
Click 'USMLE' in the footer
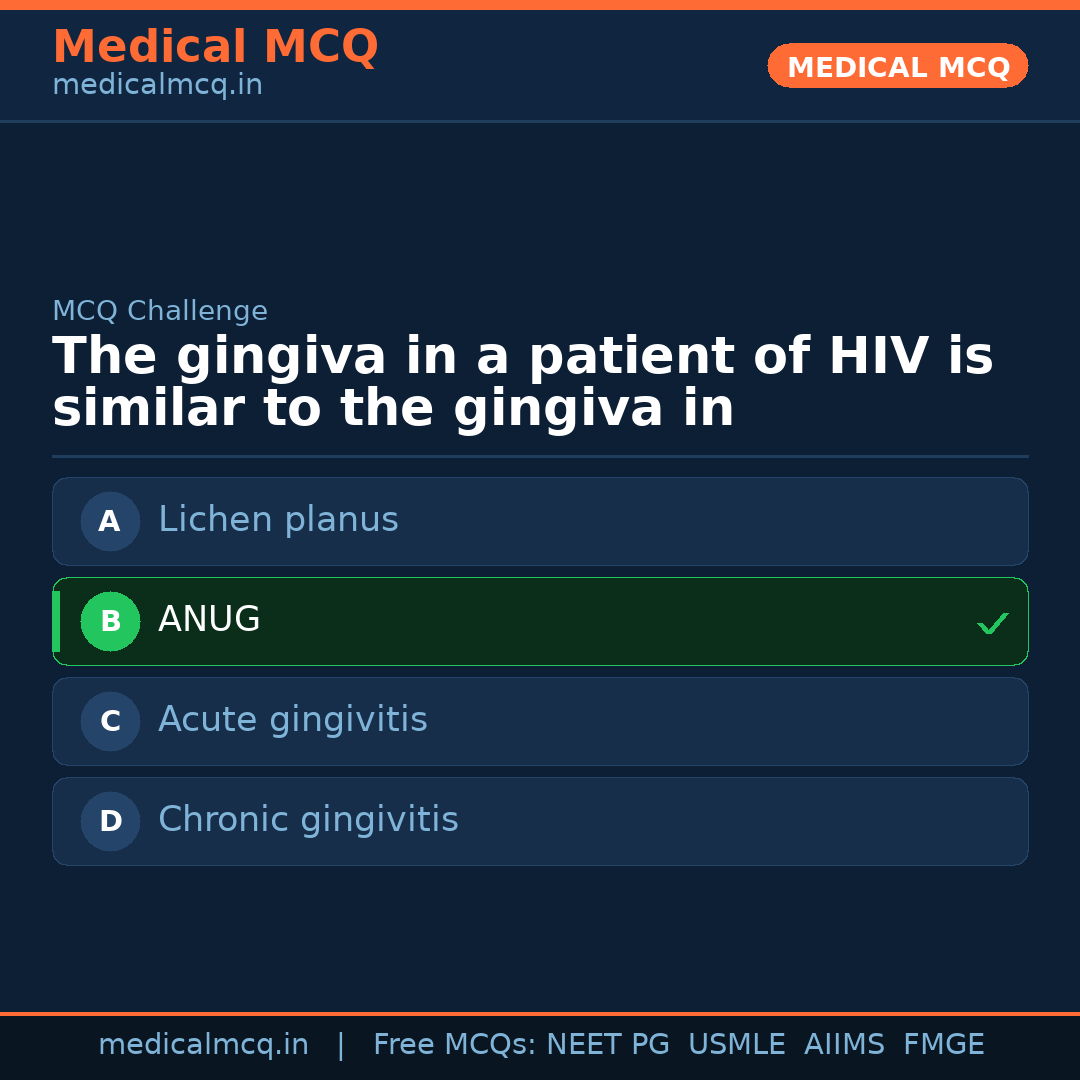736,1045
